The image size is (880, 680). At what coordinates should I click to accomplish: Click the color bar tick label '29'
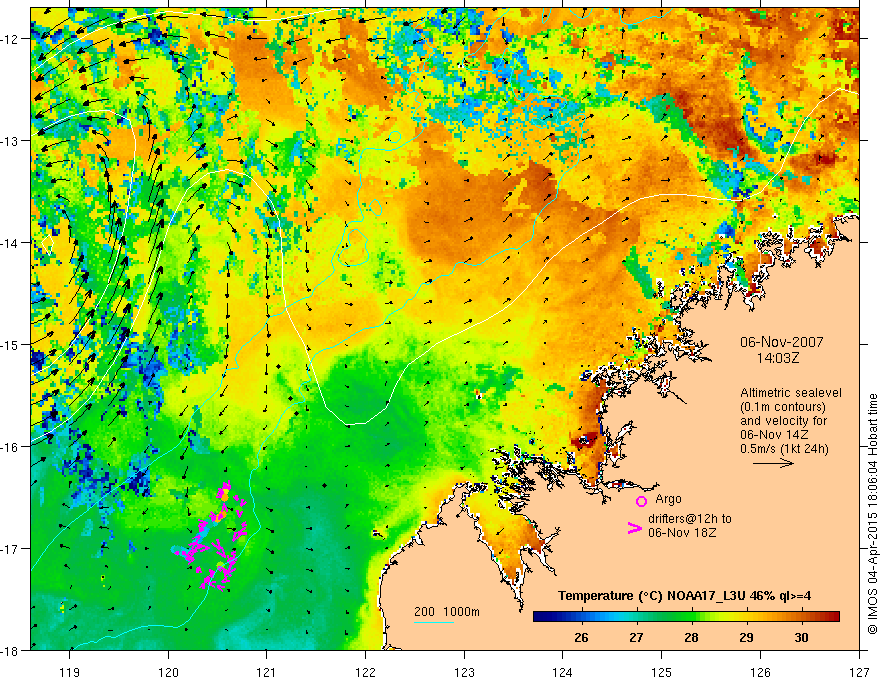point(746,638)
